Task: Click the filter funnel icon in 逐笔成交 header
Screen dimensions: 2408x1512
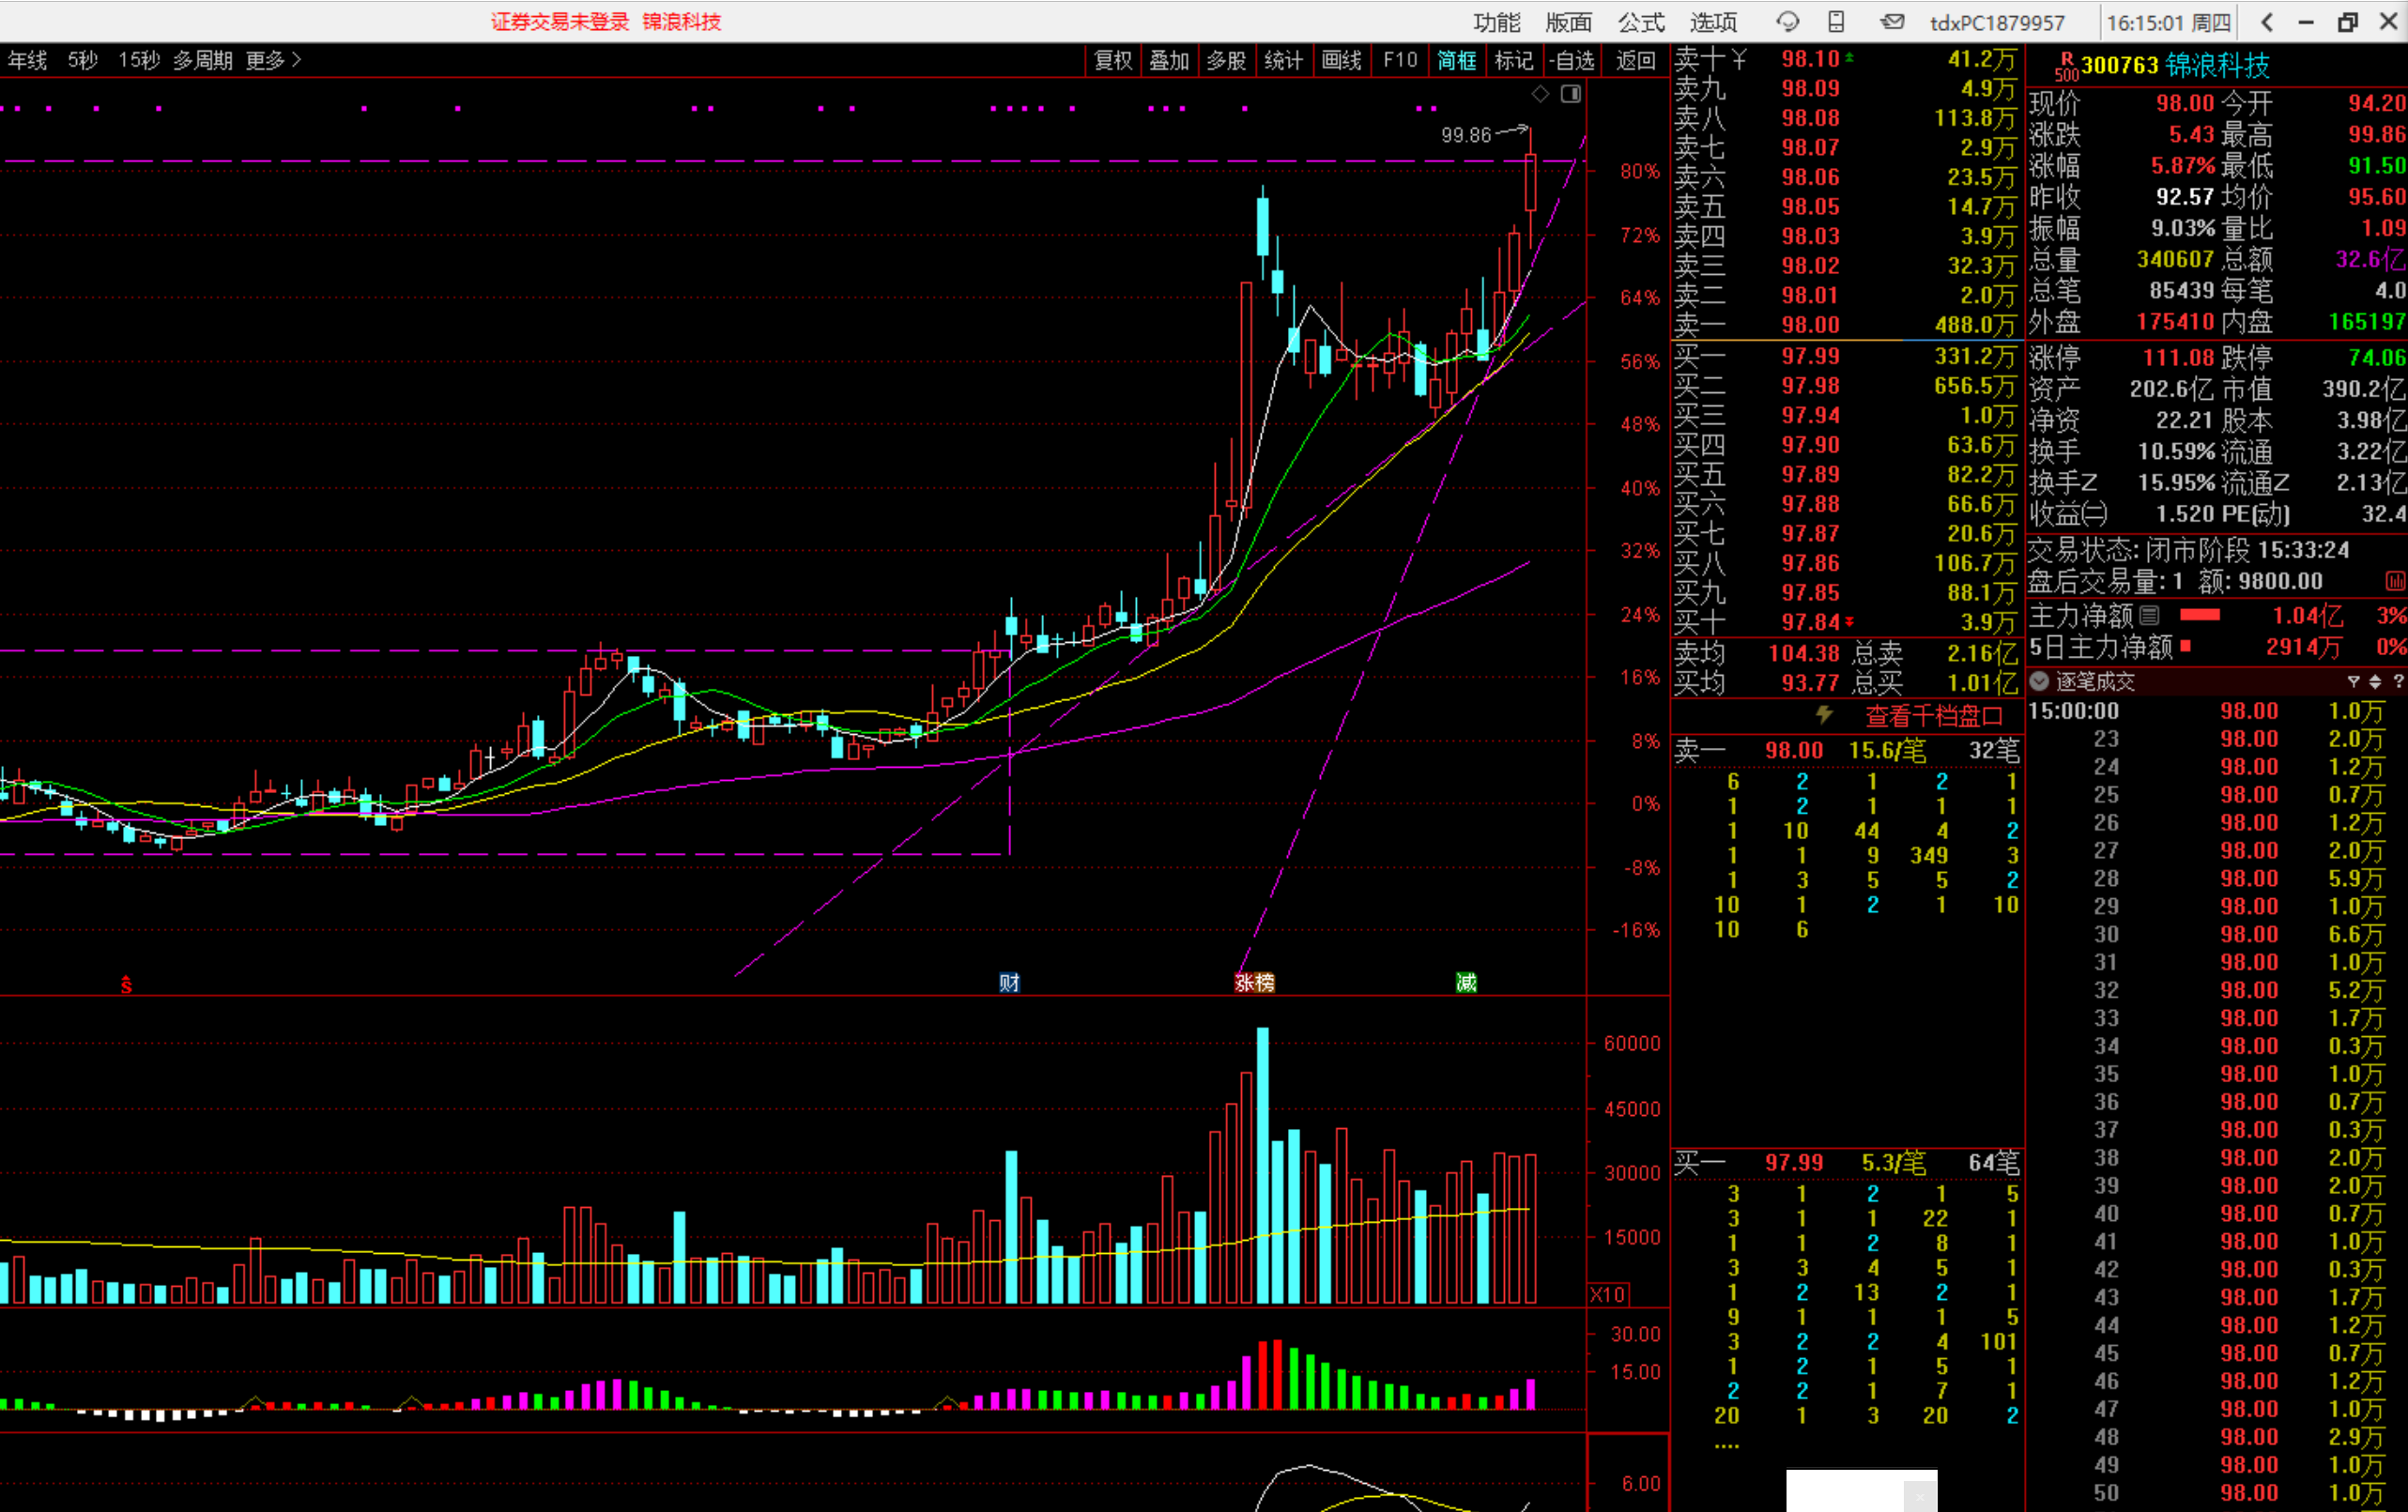Action: click(x=2353, y=682)
